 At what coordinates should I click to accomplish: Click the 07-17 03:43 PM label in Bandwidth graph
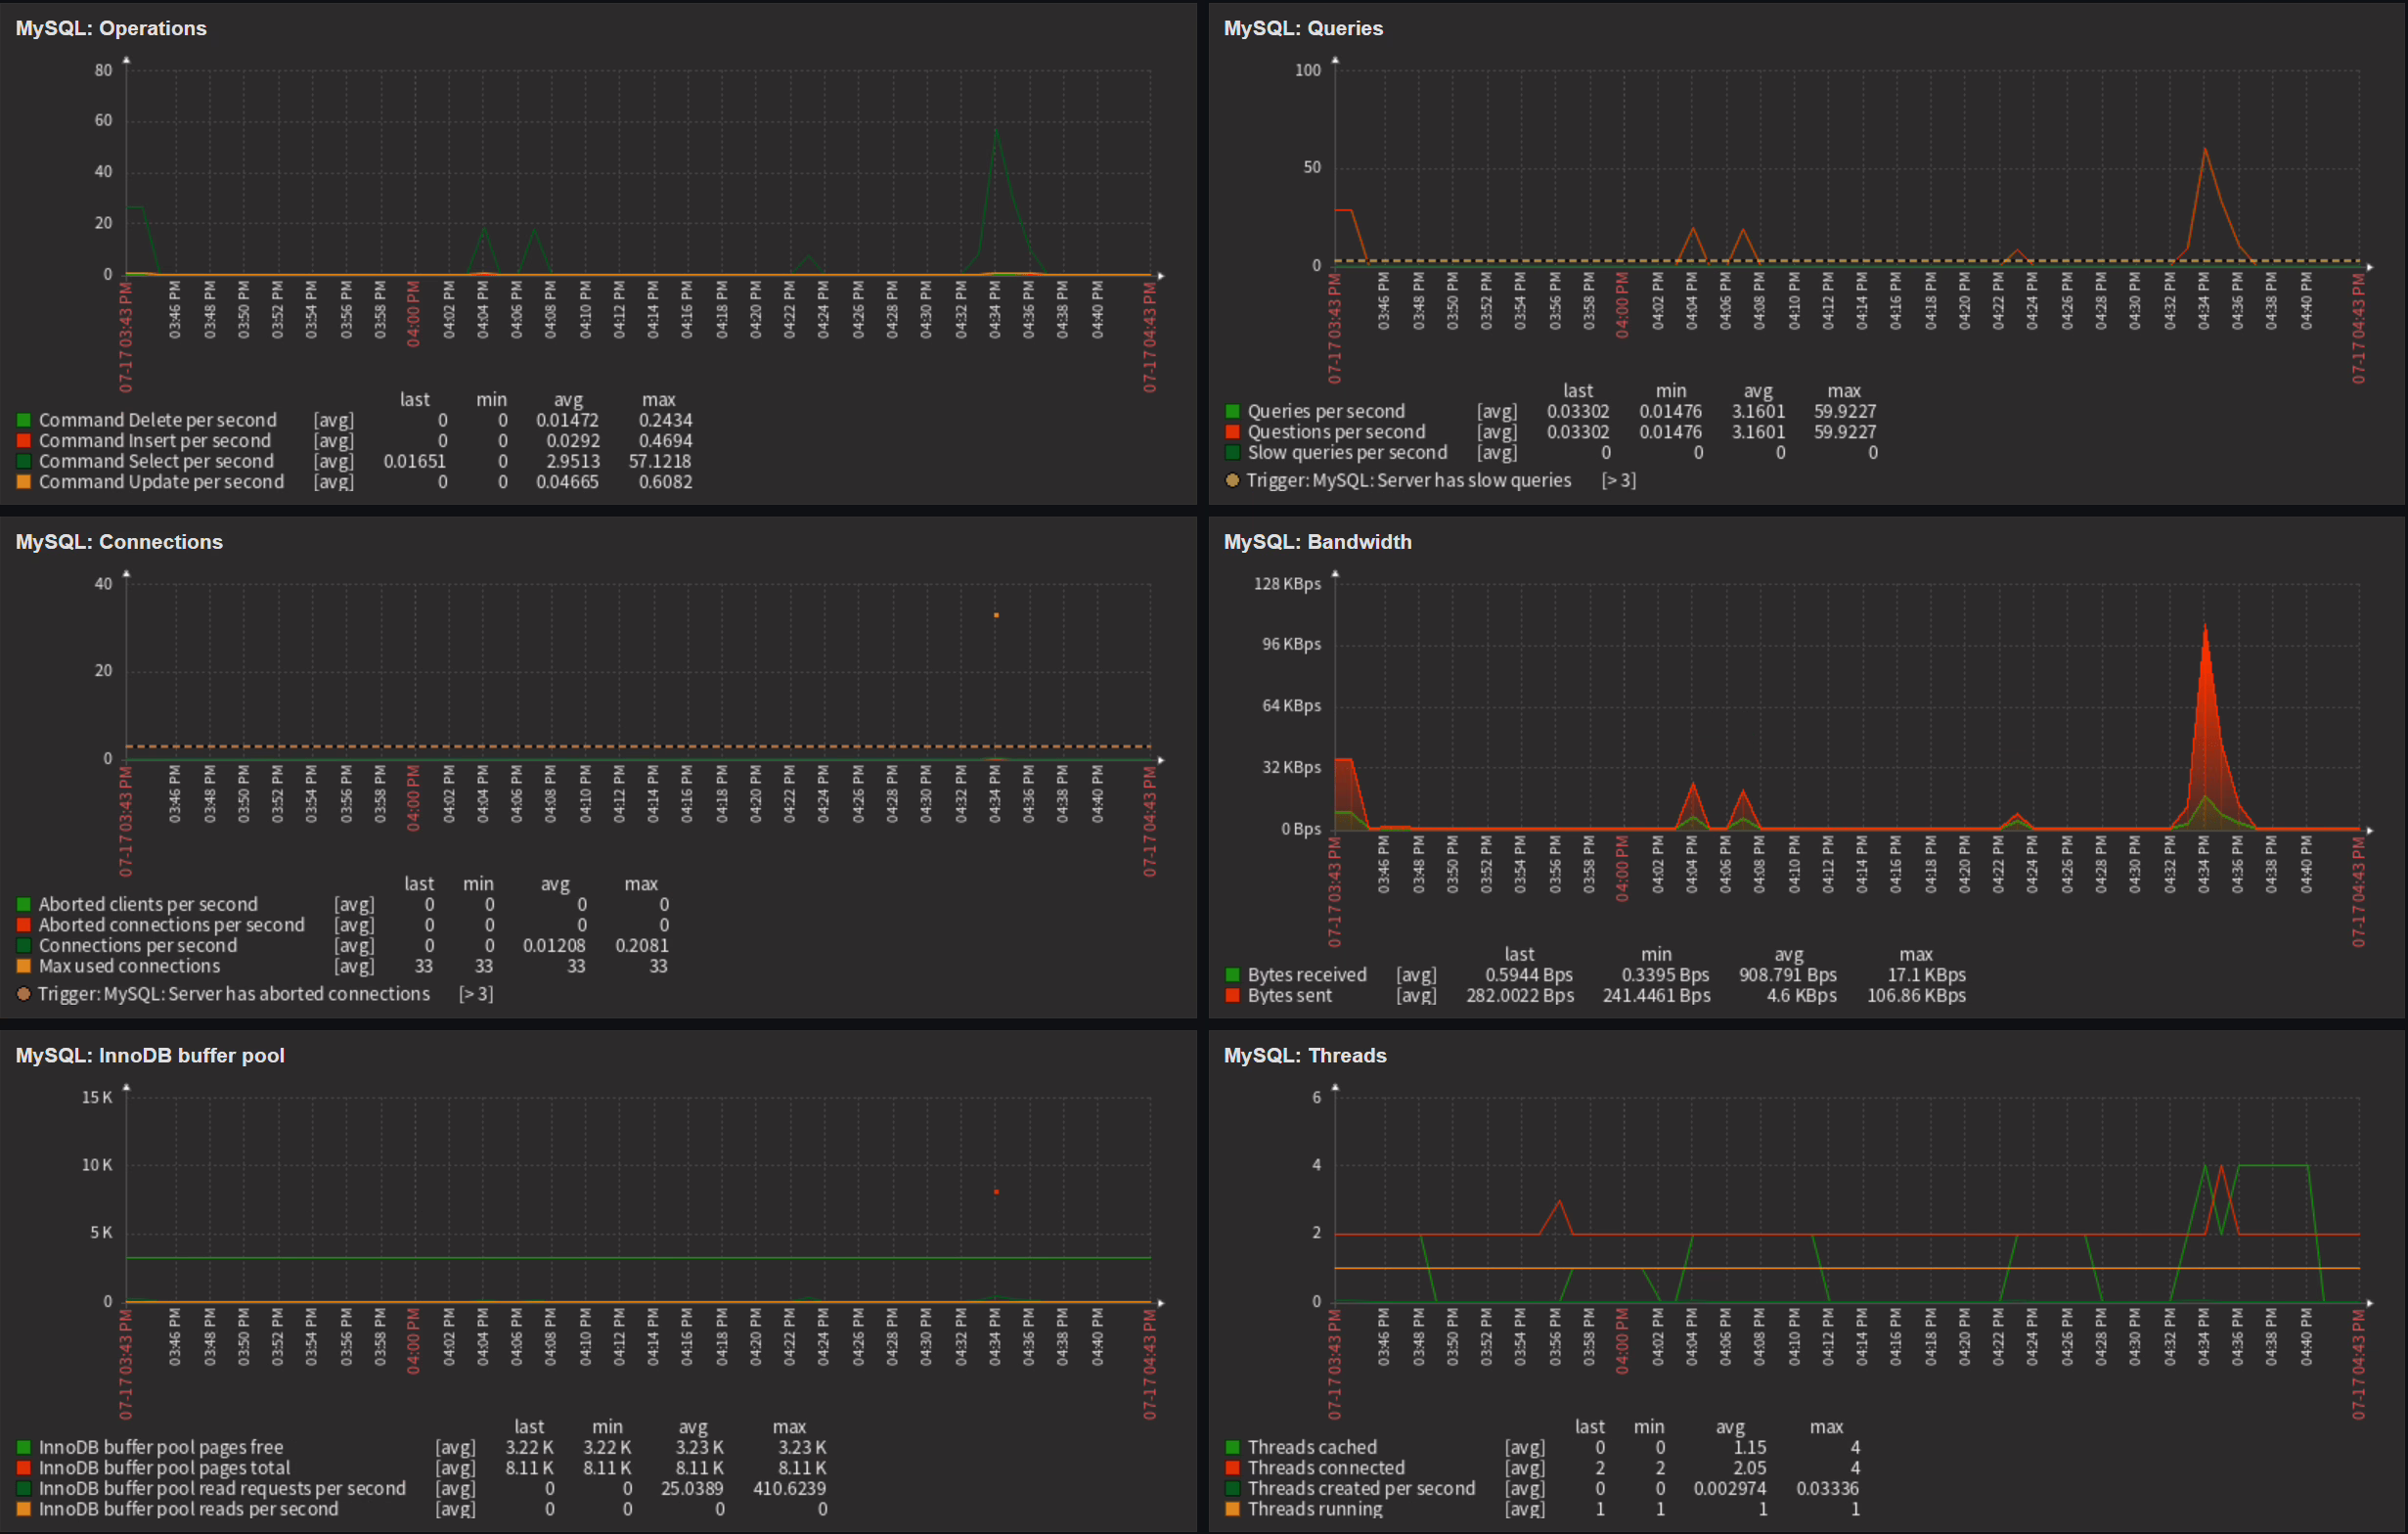tap(1334, 892)
